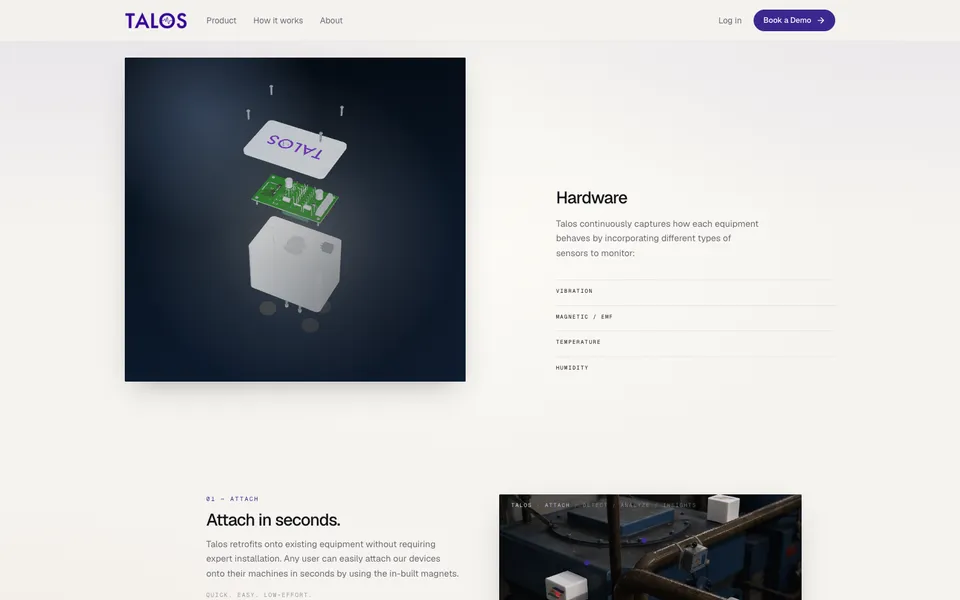Click the Attach step in the video breadcrumb
The height and width of the screenshot is (600, 960).
point(557,505)
